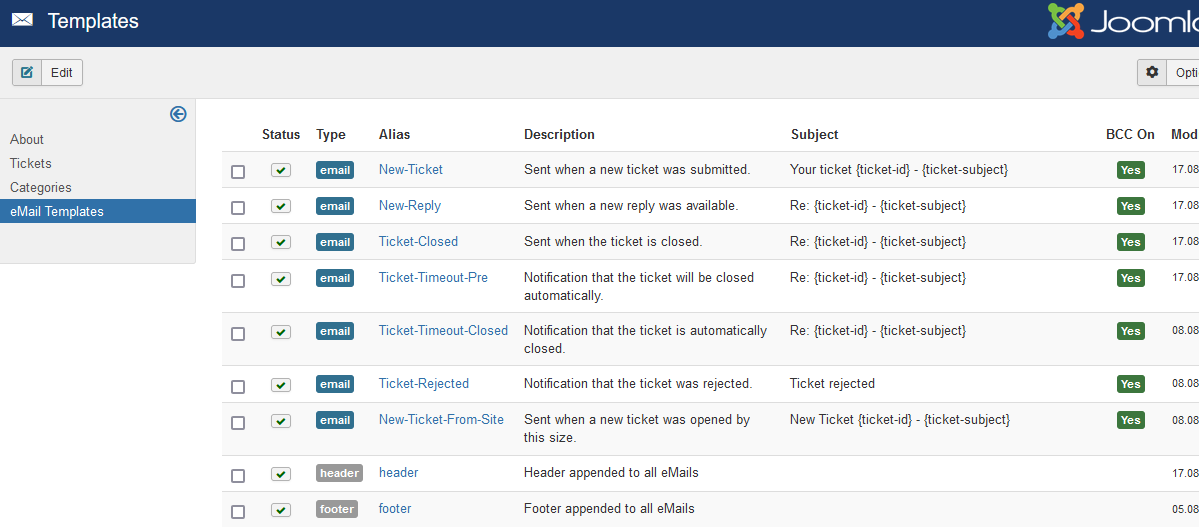
Task: Check the checkbox for New-Ticket row
Action: (238, 172)
